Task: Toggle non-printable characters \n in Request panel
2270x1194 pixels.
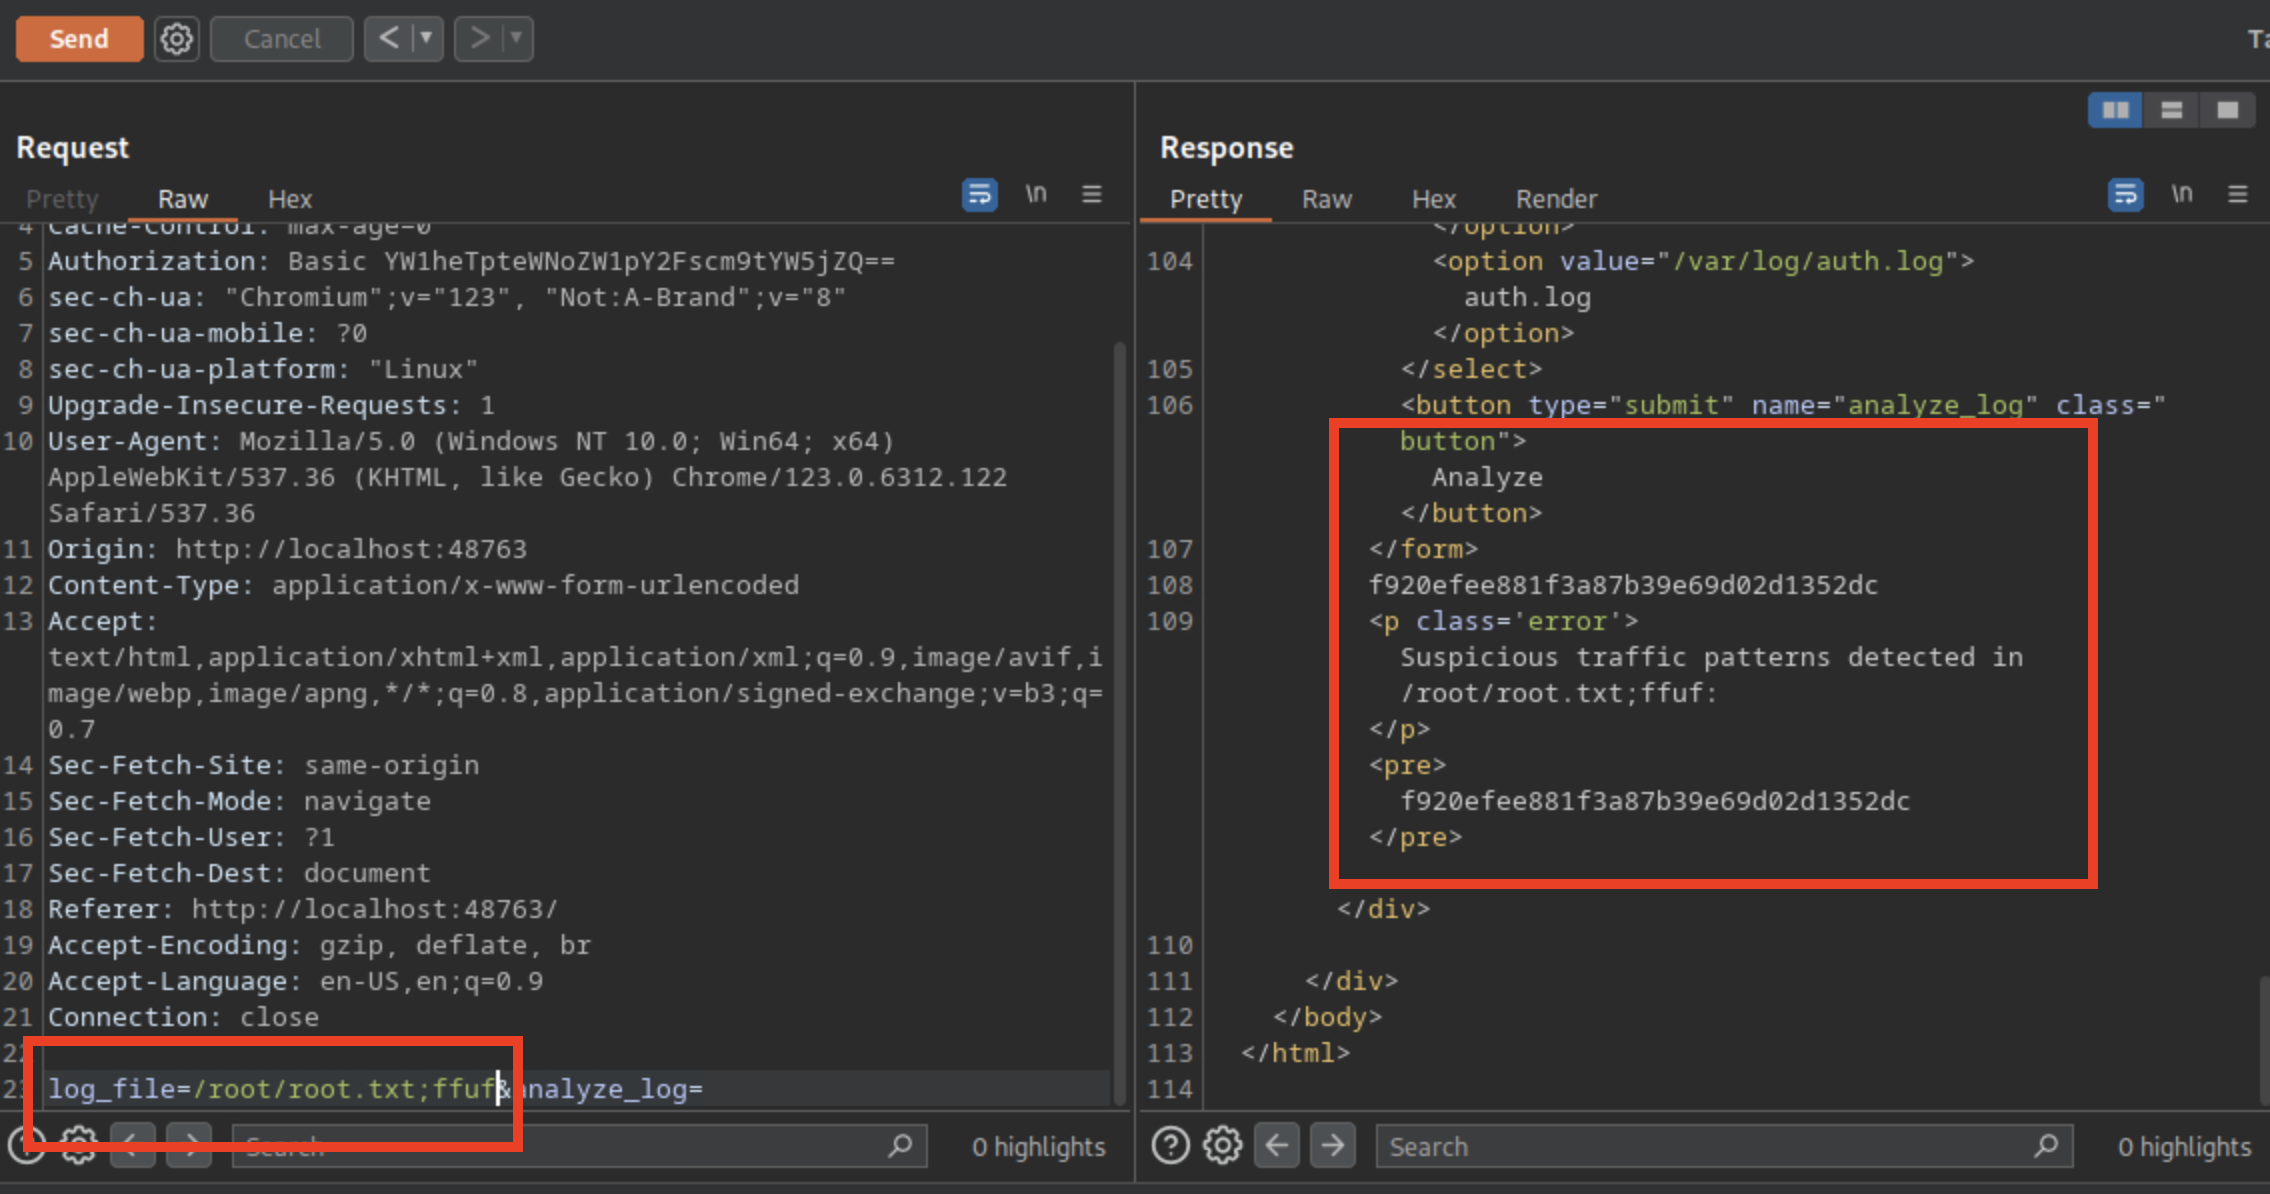Action: (x=1036, y=194)
